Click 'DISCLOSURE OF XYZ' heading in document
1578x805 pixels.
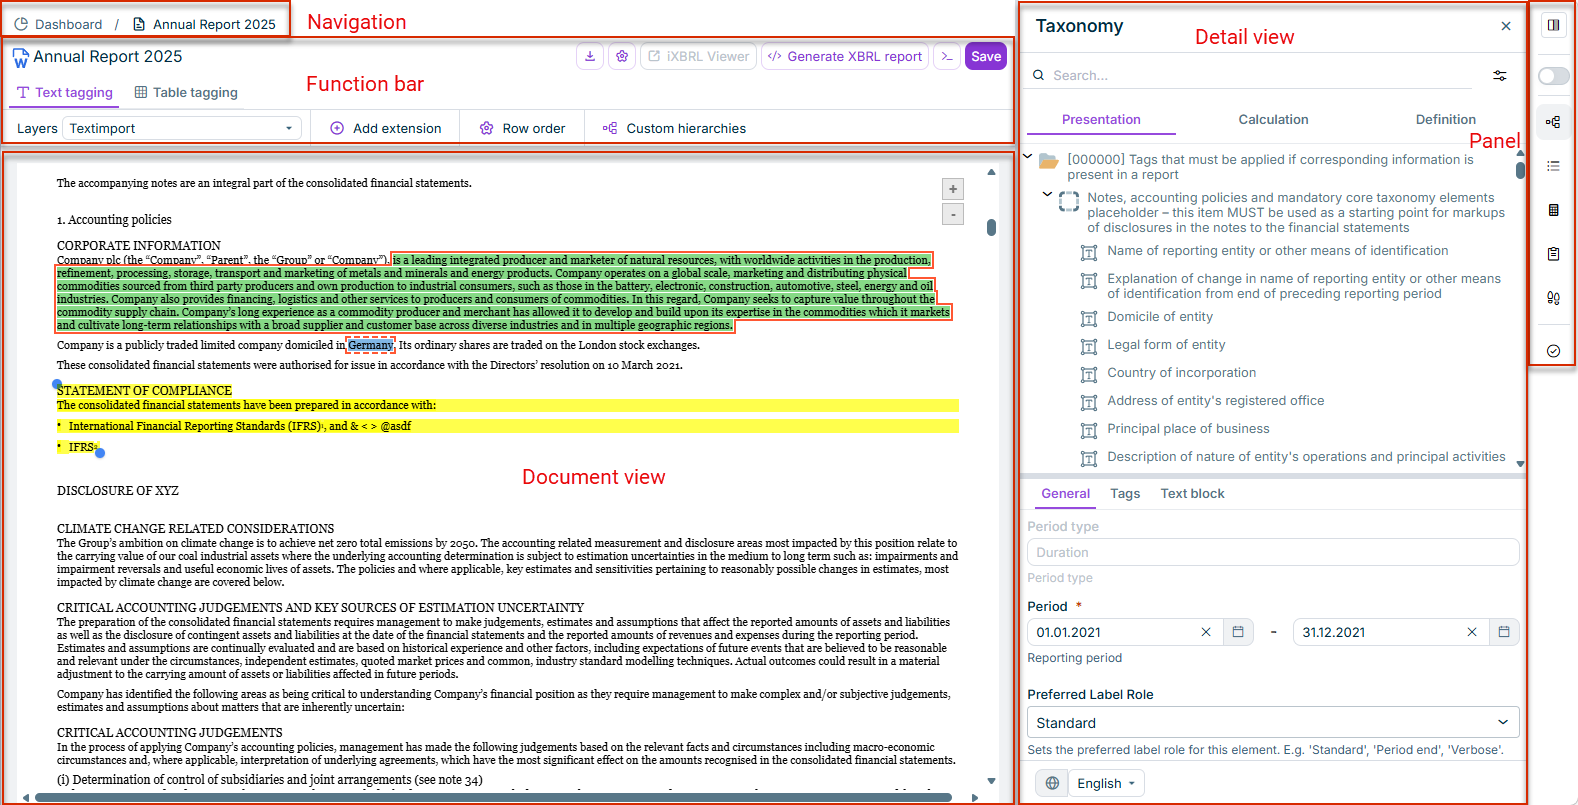coord(118,491)
